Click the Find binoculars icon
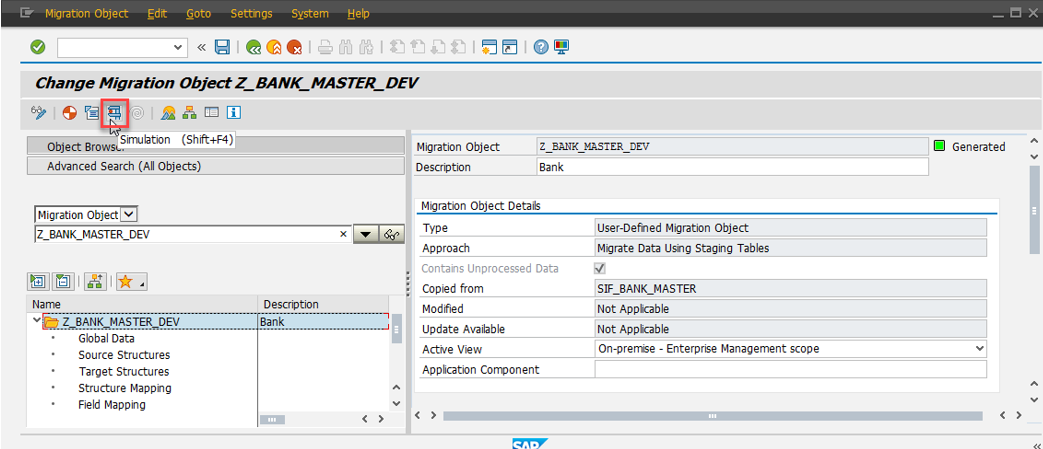The image size is (1043, 449). pos(345,47)
